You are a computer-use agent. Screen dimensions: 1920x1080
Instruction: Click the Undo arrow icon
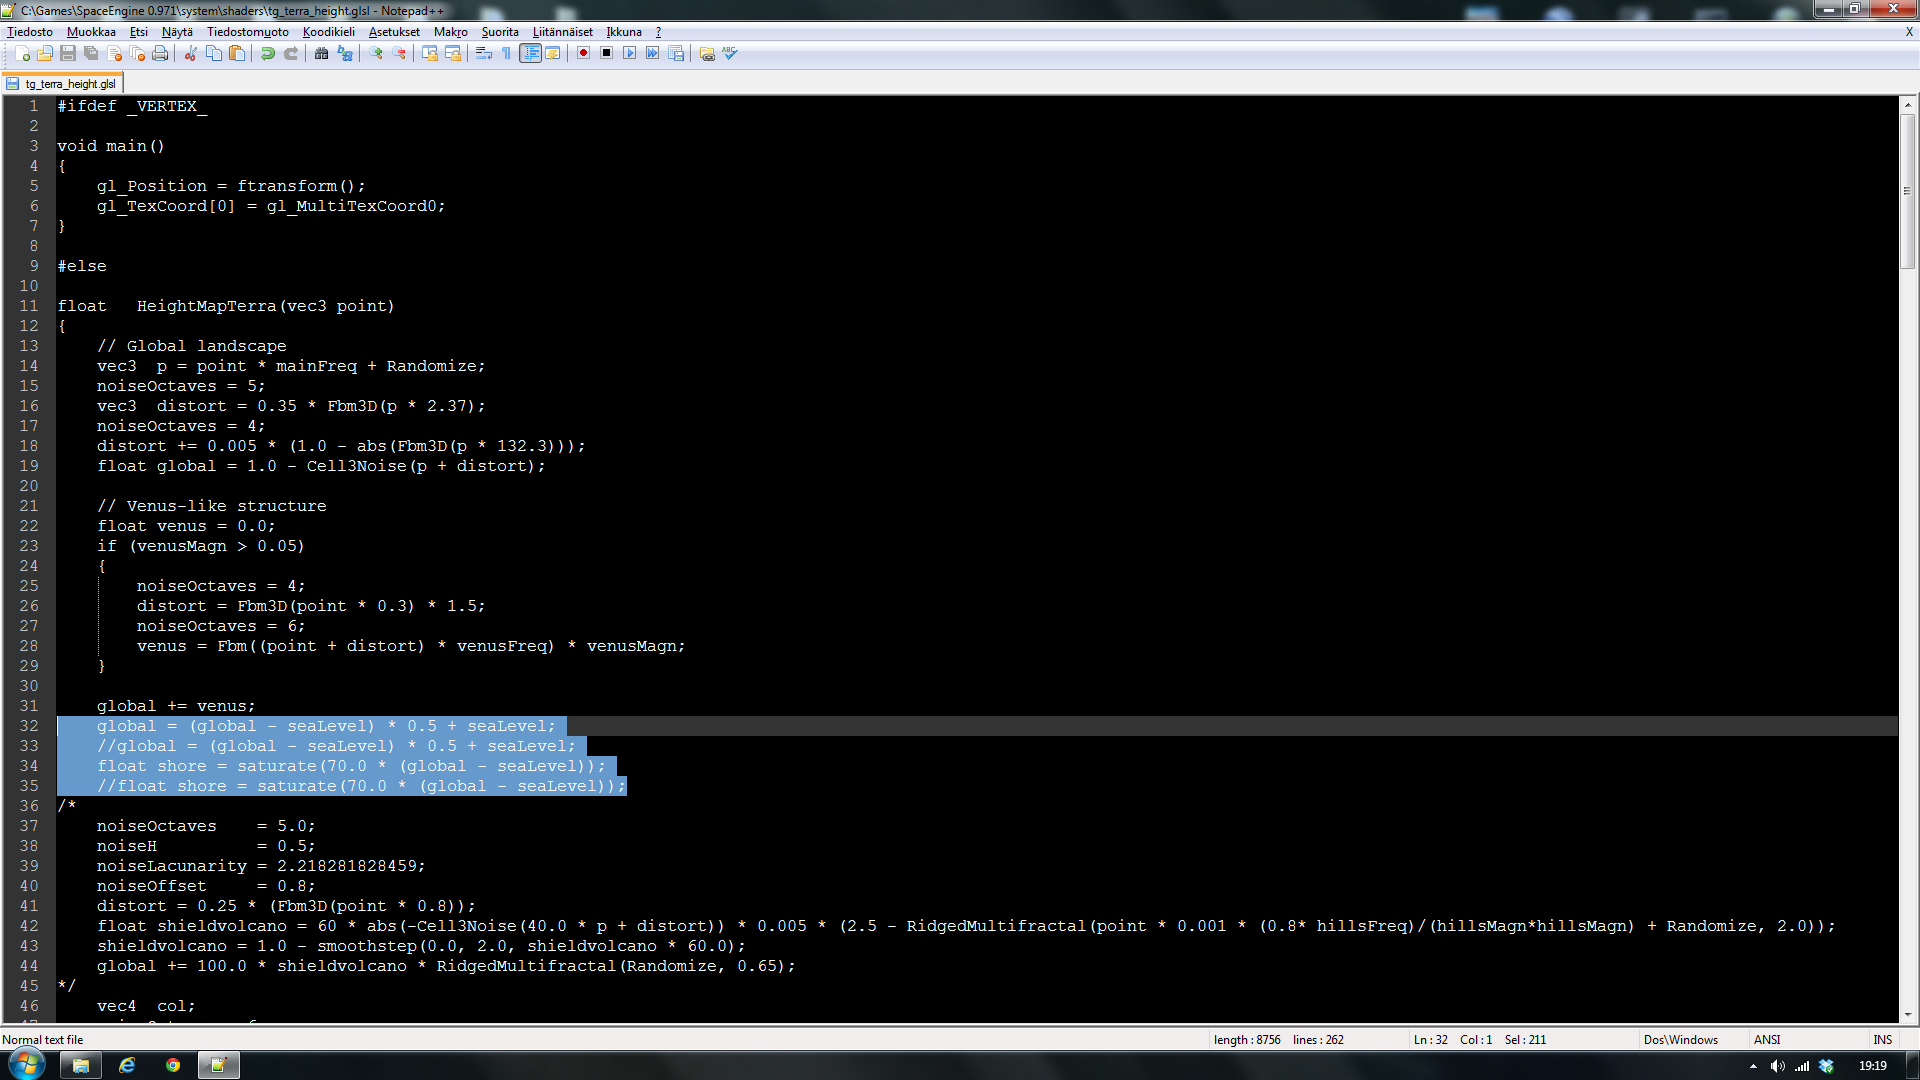pyautogui.click(x=268, y=54)
